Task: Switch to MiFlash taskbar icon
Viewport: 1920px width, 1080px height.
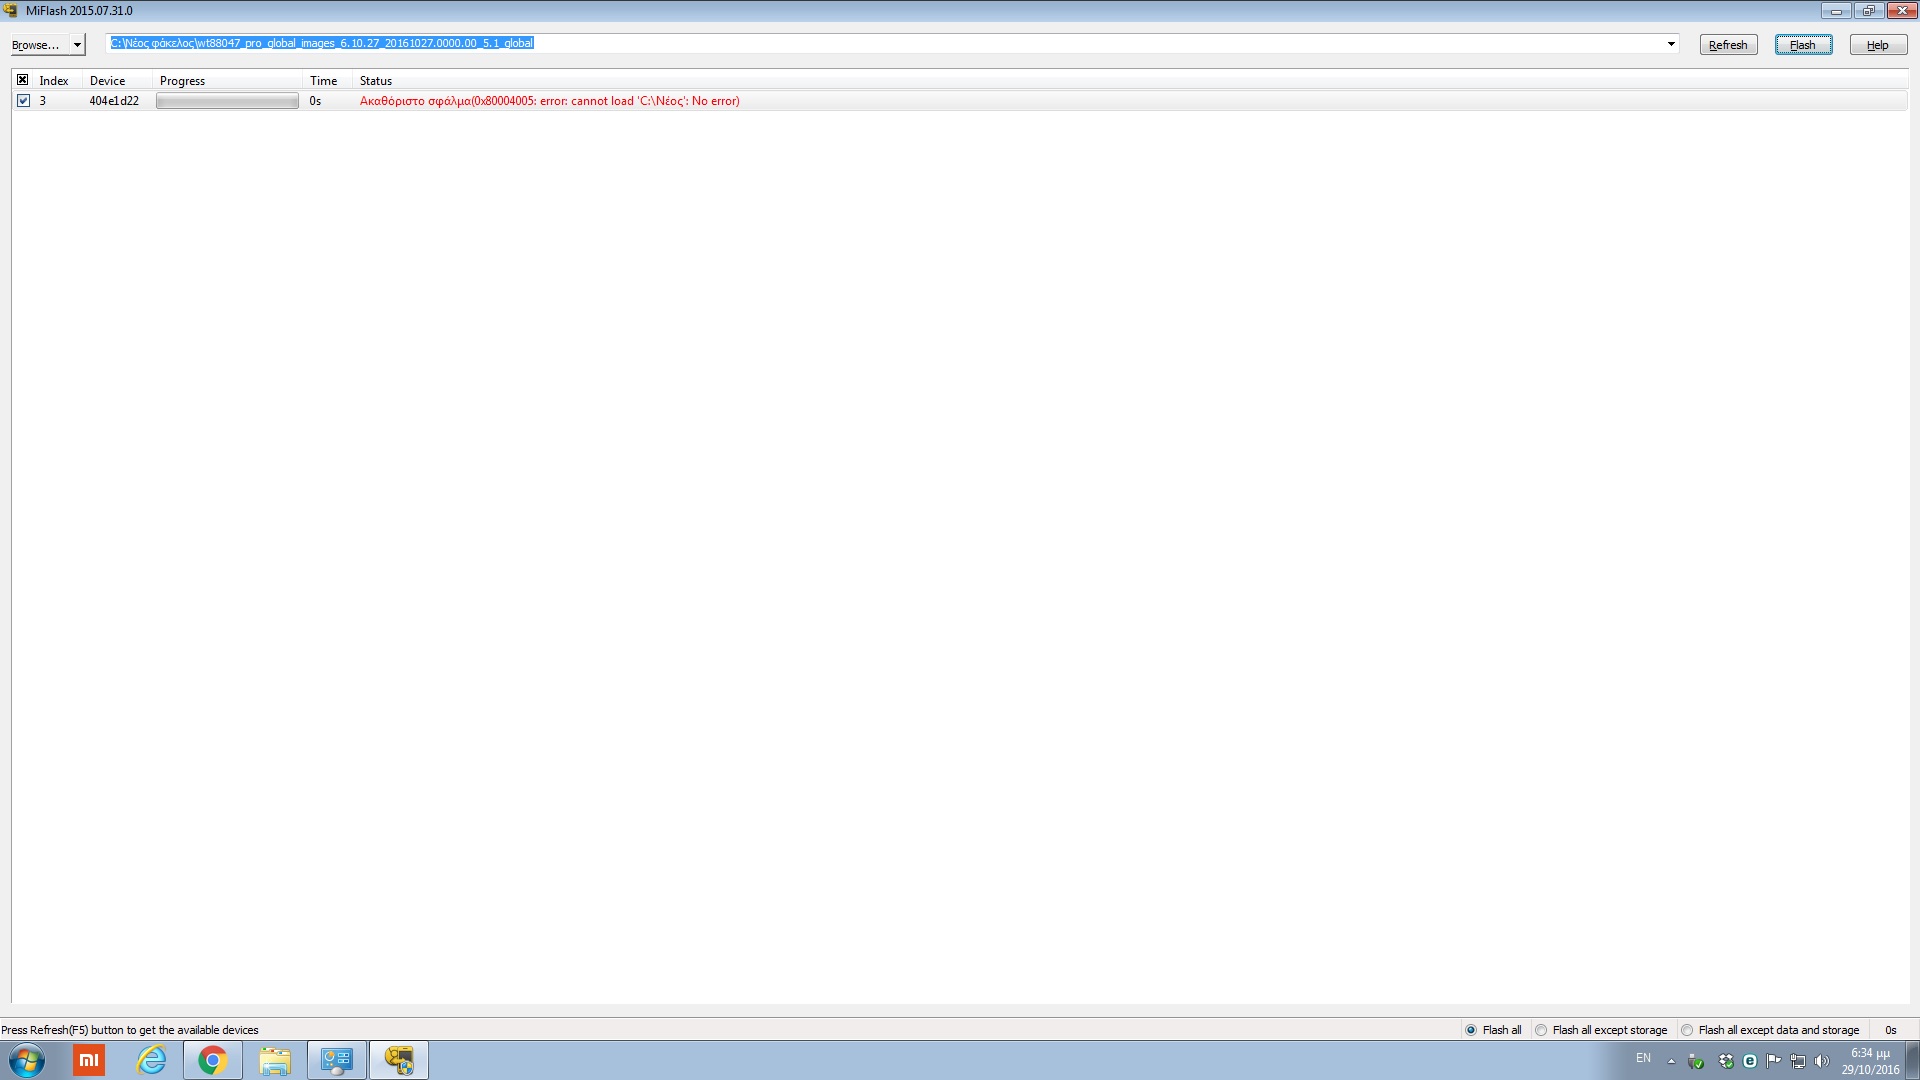Action: [x=399, y=1060]
